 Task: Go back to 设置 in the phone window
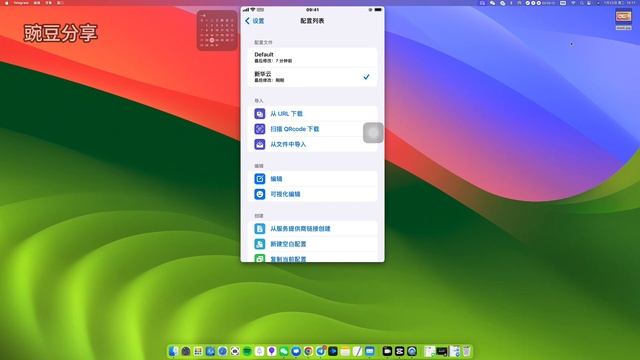255,21
